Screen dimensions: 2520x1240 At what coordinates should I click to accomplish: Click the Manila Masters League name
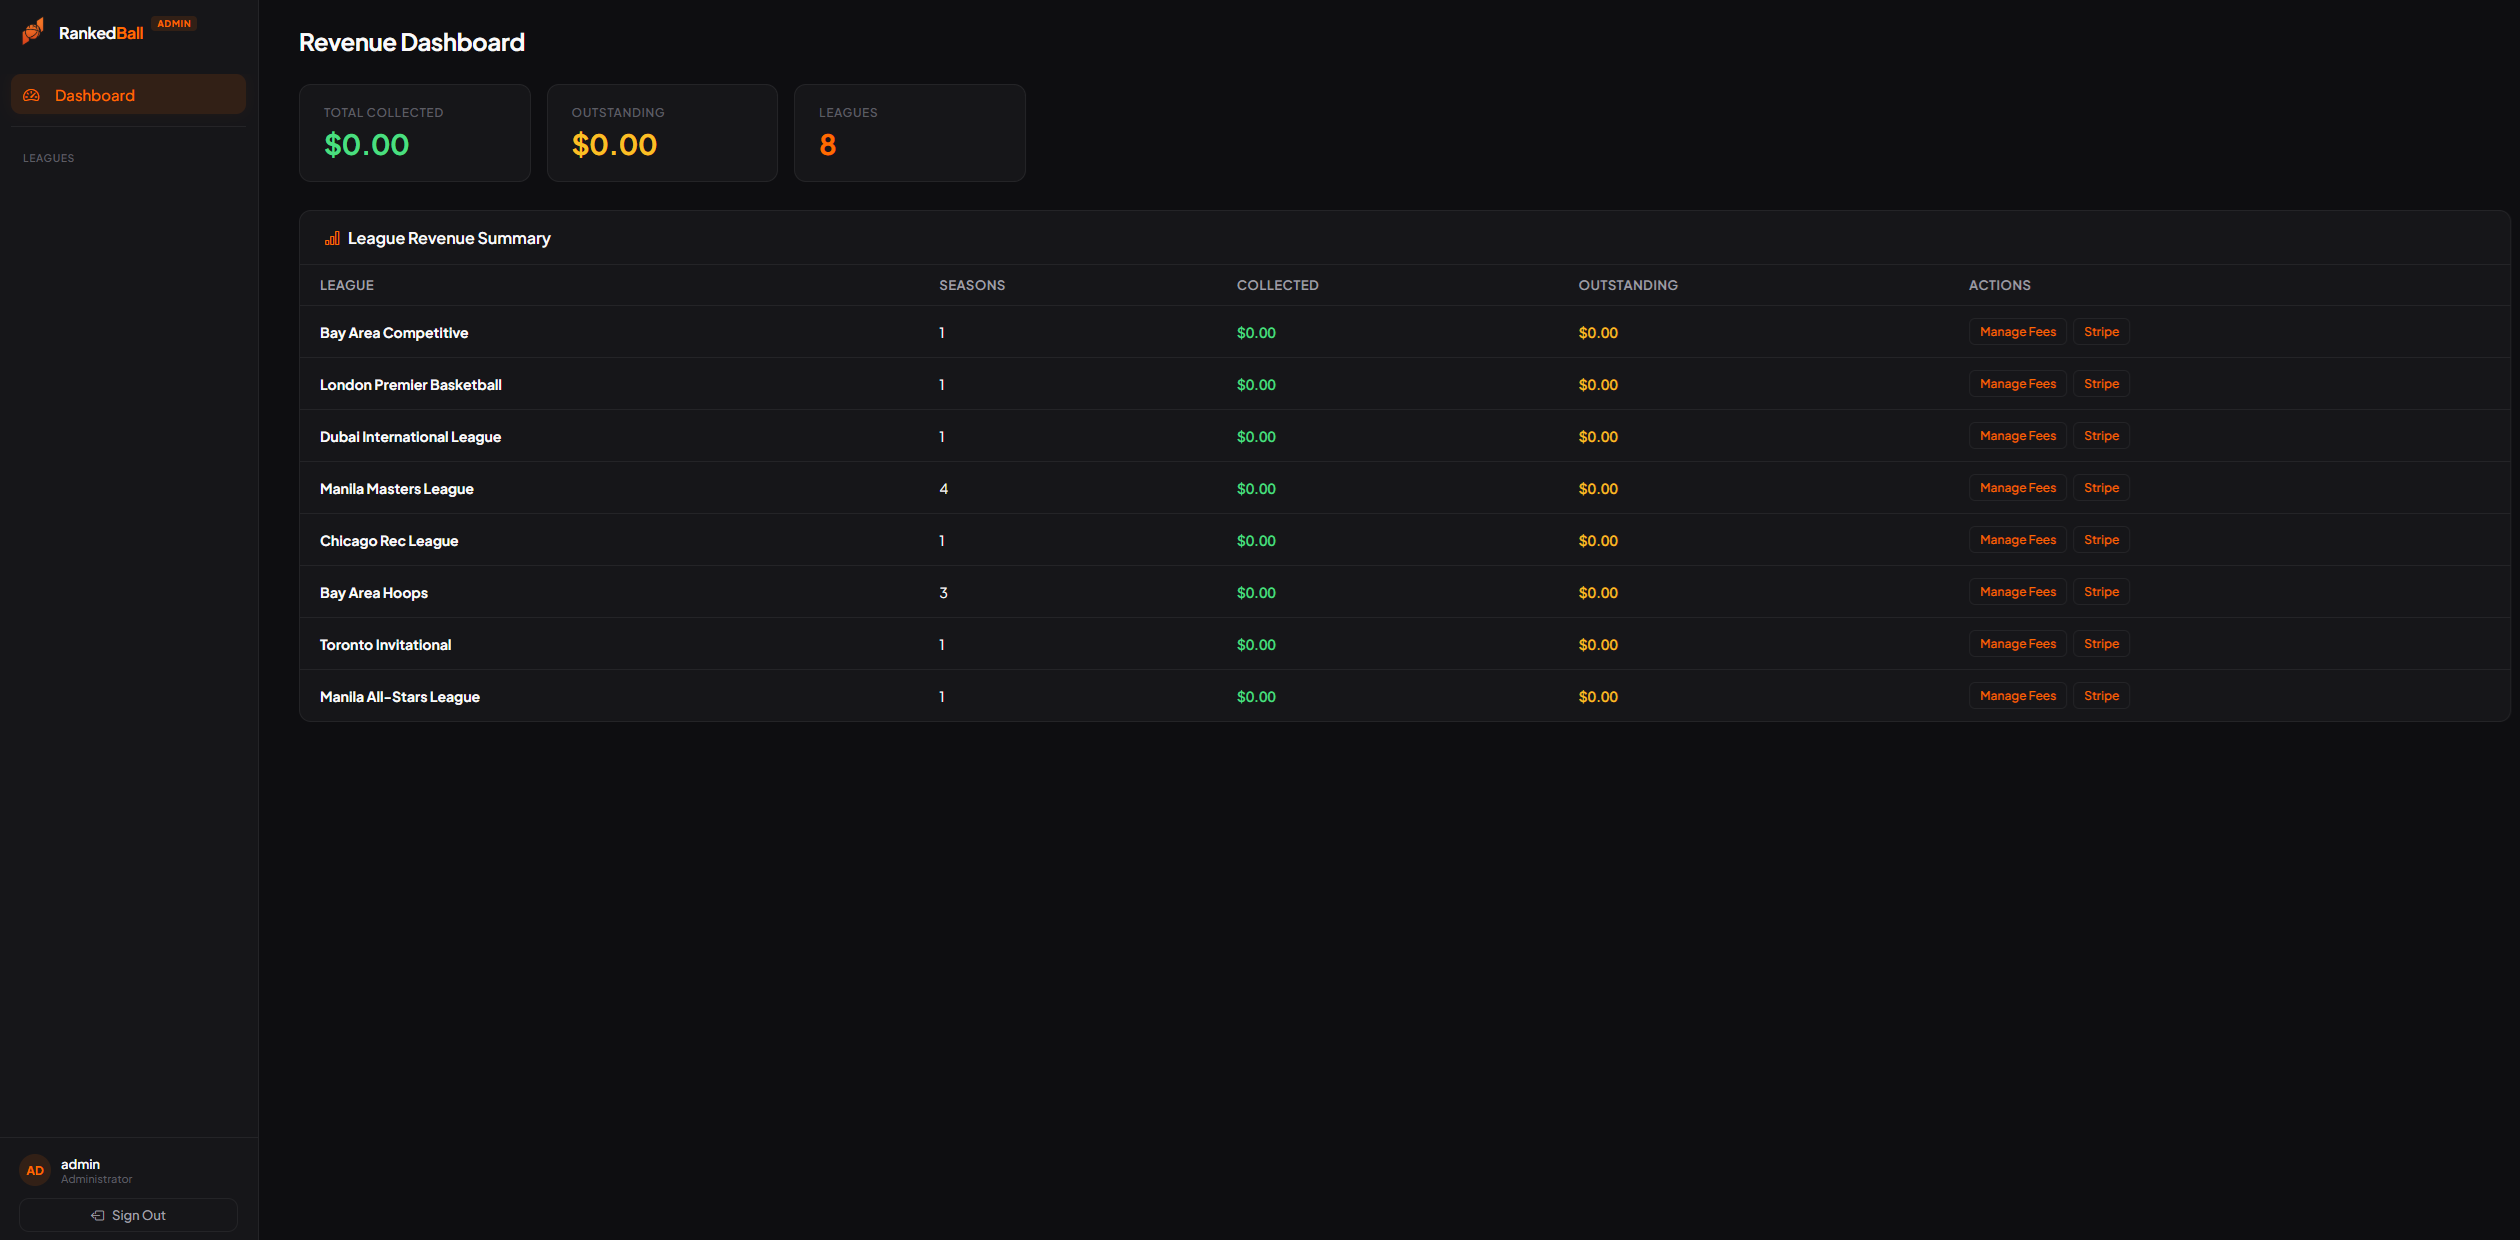point(396,489)
